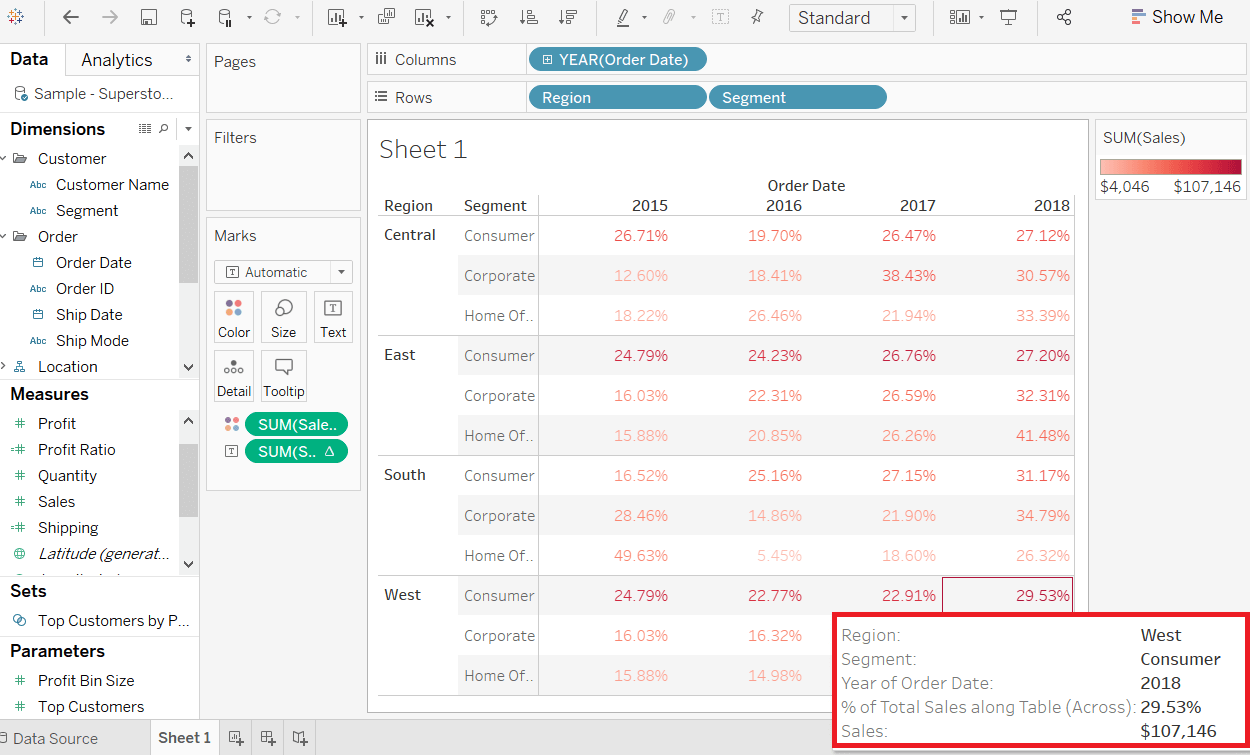Select the Profit Ratio measure field
The width and height of the screenshot is (1250, 755).
click(77, 450)
